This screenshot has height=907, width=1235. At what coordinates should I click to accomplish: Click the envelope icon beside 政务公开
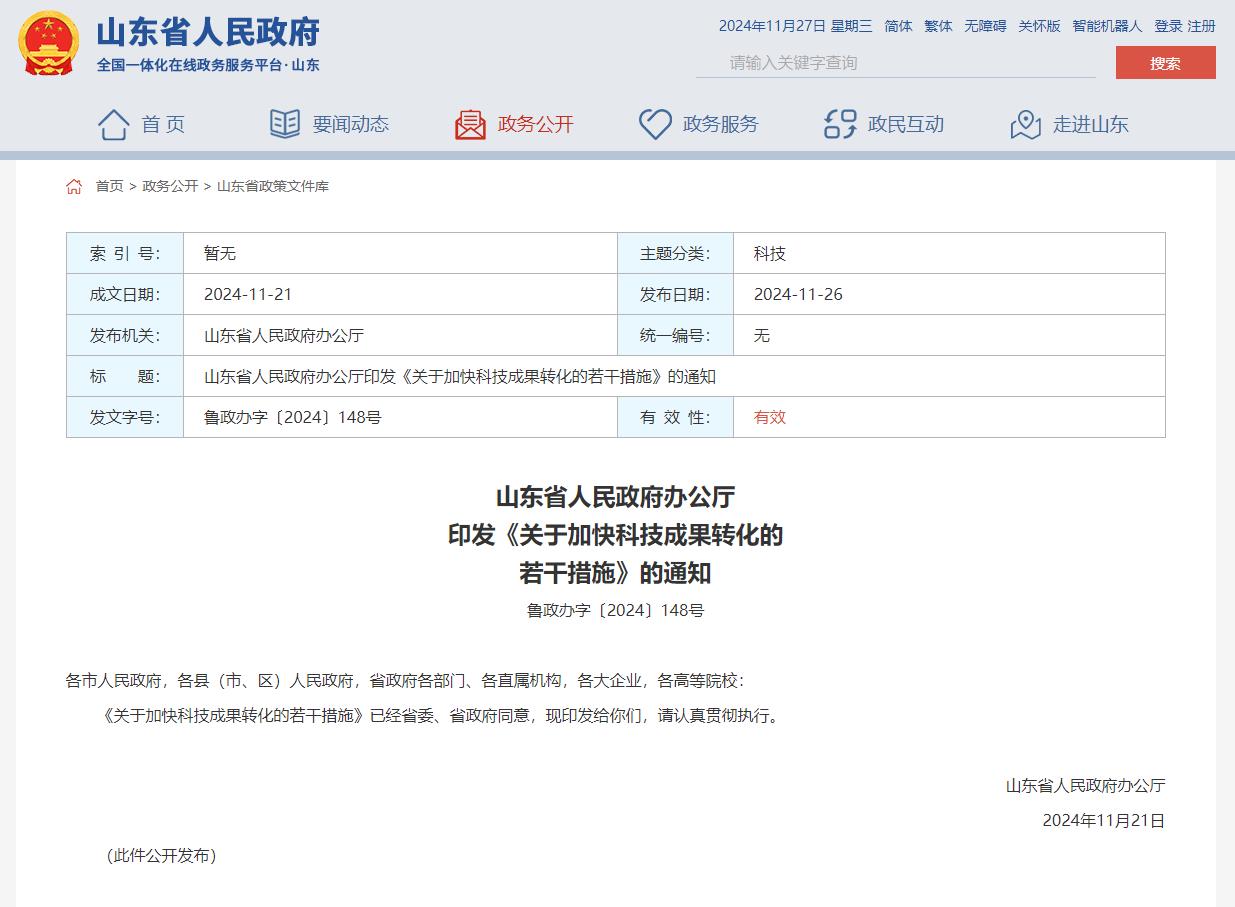click(x=470, y=124)
